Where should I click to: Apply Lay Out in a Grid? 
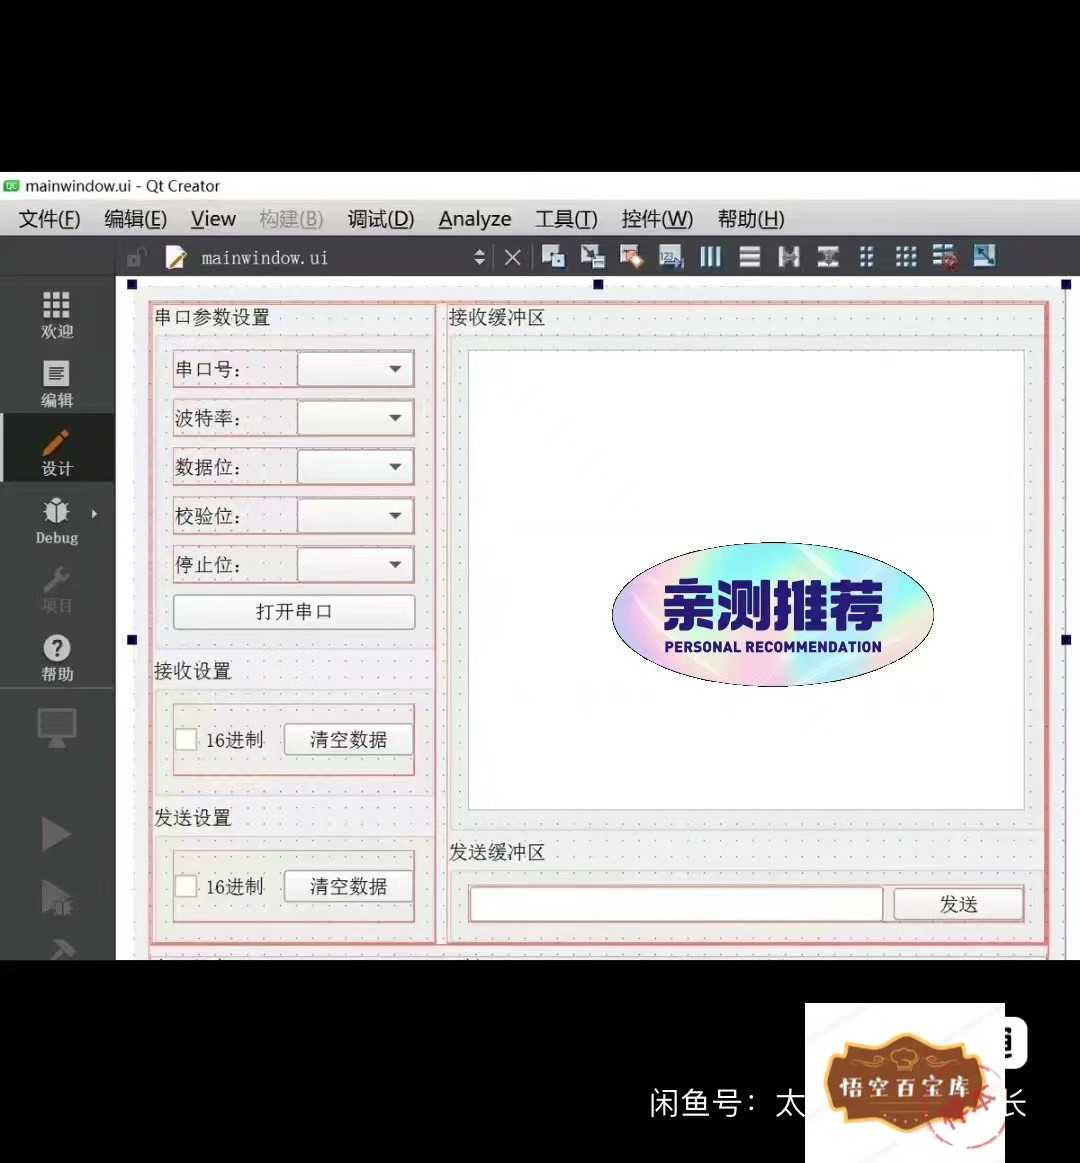pyautogui.click(x=906, y=257)
